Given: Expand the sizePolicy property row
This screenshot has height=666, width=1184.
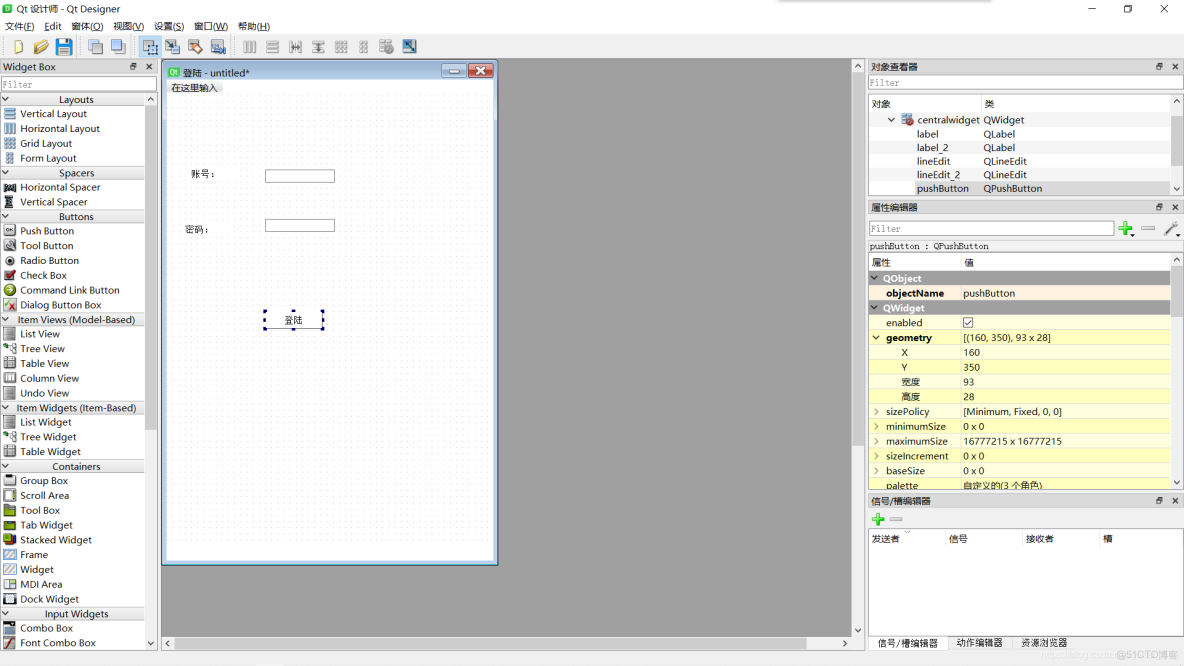Looking at the screenshot, I should tap(875, 411).
